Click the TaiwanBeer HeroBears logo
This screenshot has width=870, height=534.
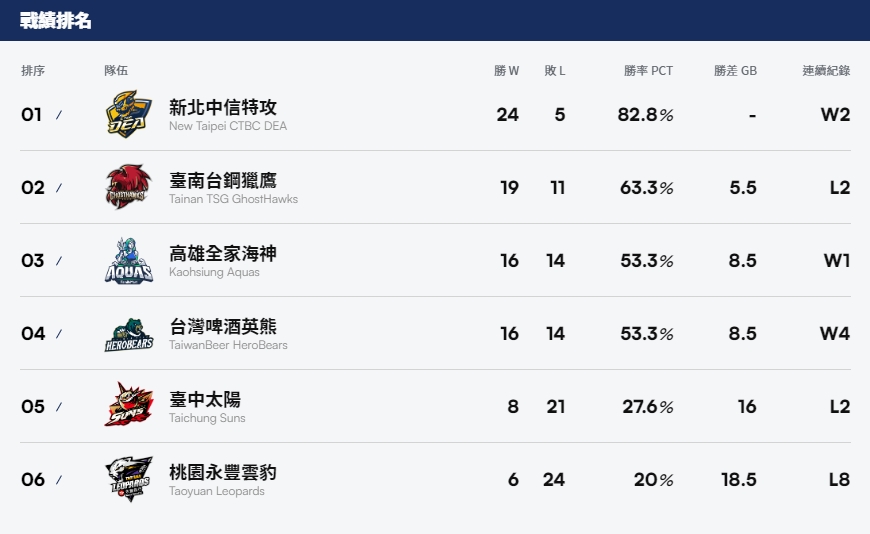tap(128, 333)
